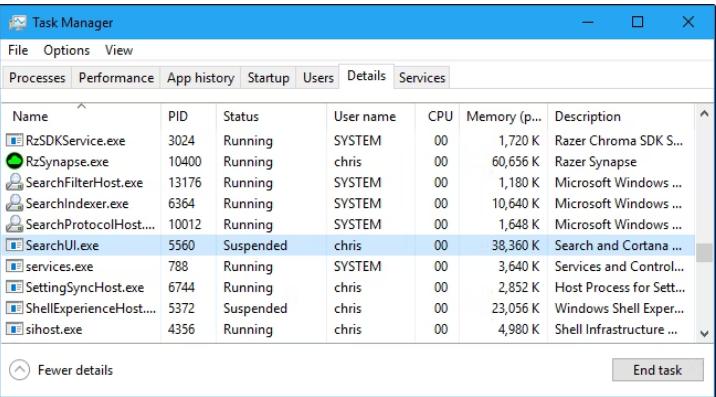716x397 pixels.
Task: Collapse view with Fewer details arrow
Action: pos(20,370)
